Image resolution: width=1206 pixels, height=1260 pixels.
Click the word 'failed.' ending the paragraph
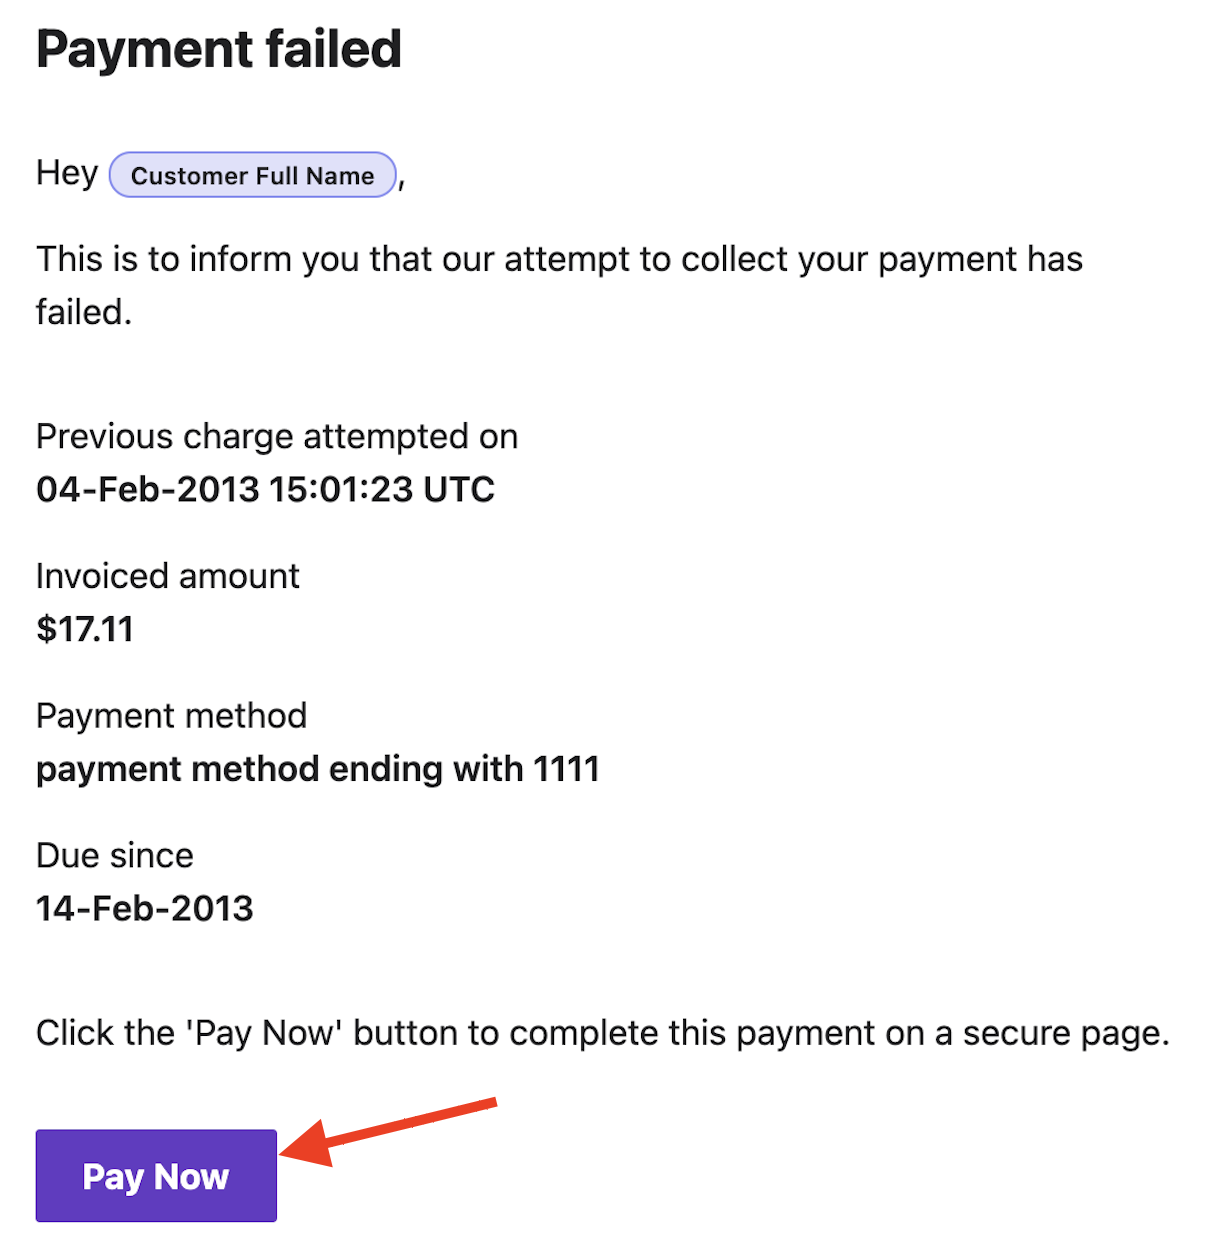pyautogui.click(x=84, y=312)
